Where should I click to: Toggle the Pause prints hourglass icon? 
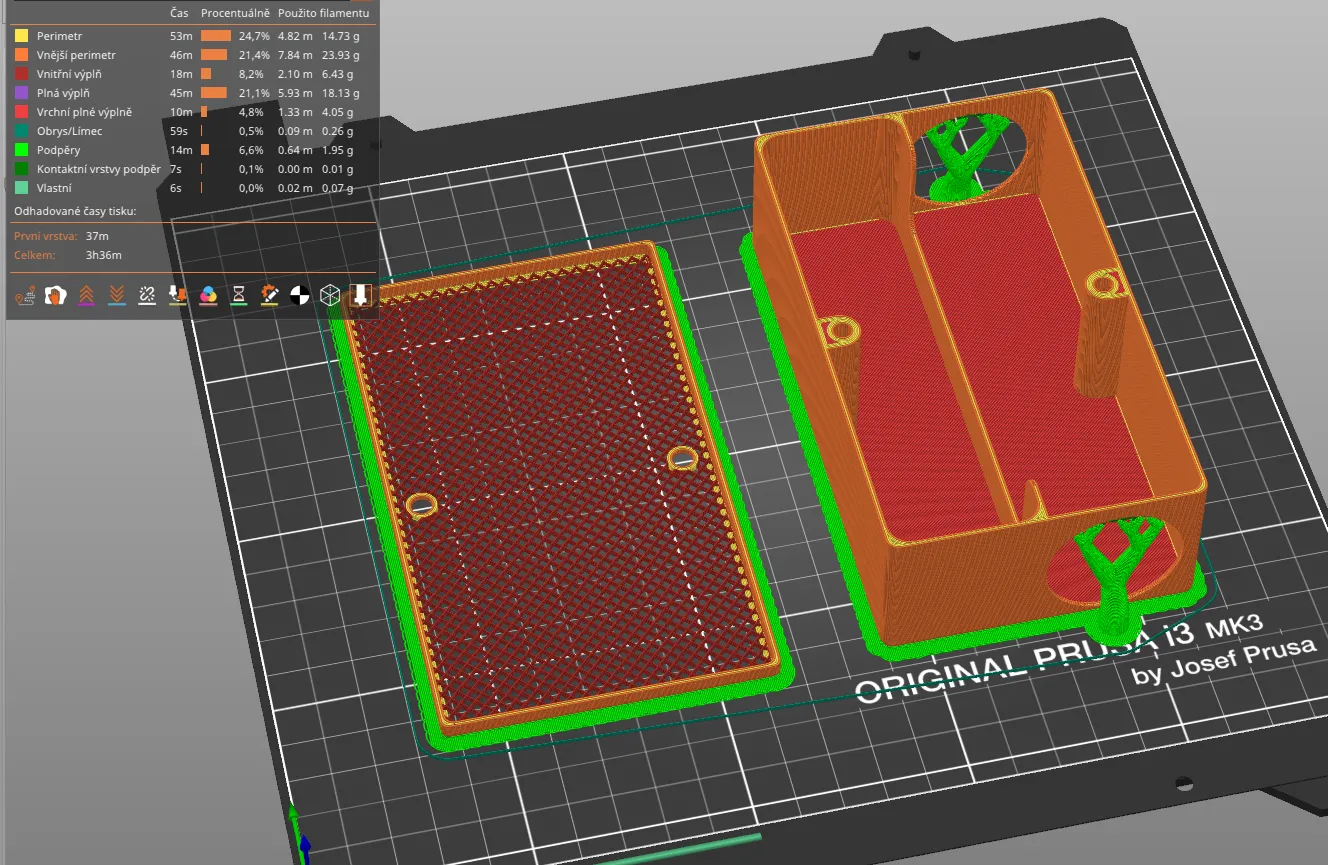[x=239, y=295]
